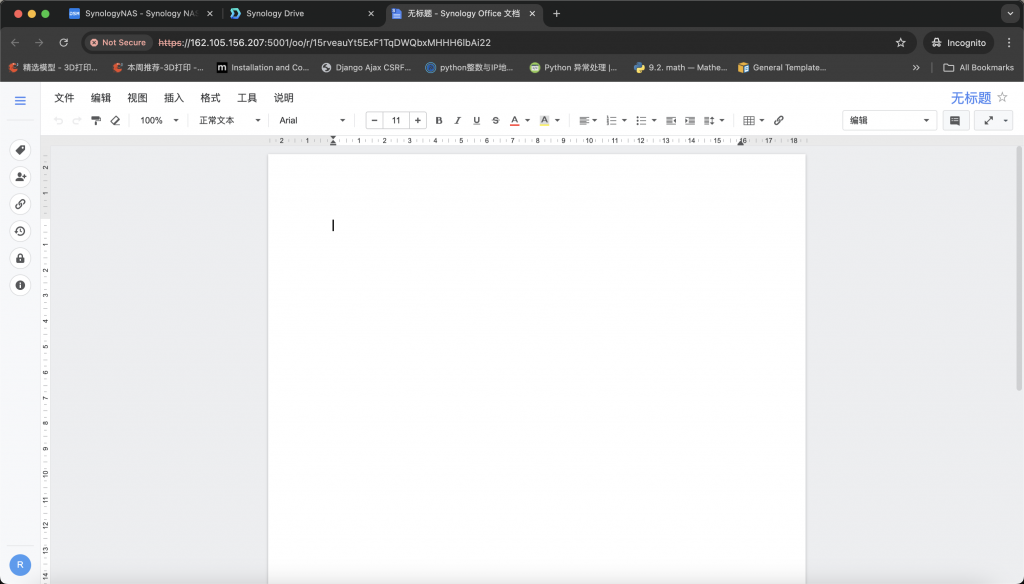
Task: Insert a hyperlink using toolbar link icon
Action: (x=779, y=120)
